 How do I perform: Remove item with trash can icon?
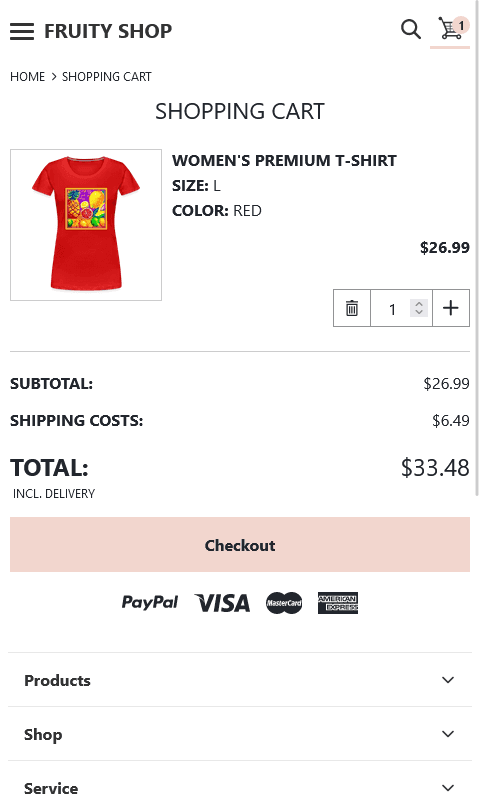pos(352,308)
